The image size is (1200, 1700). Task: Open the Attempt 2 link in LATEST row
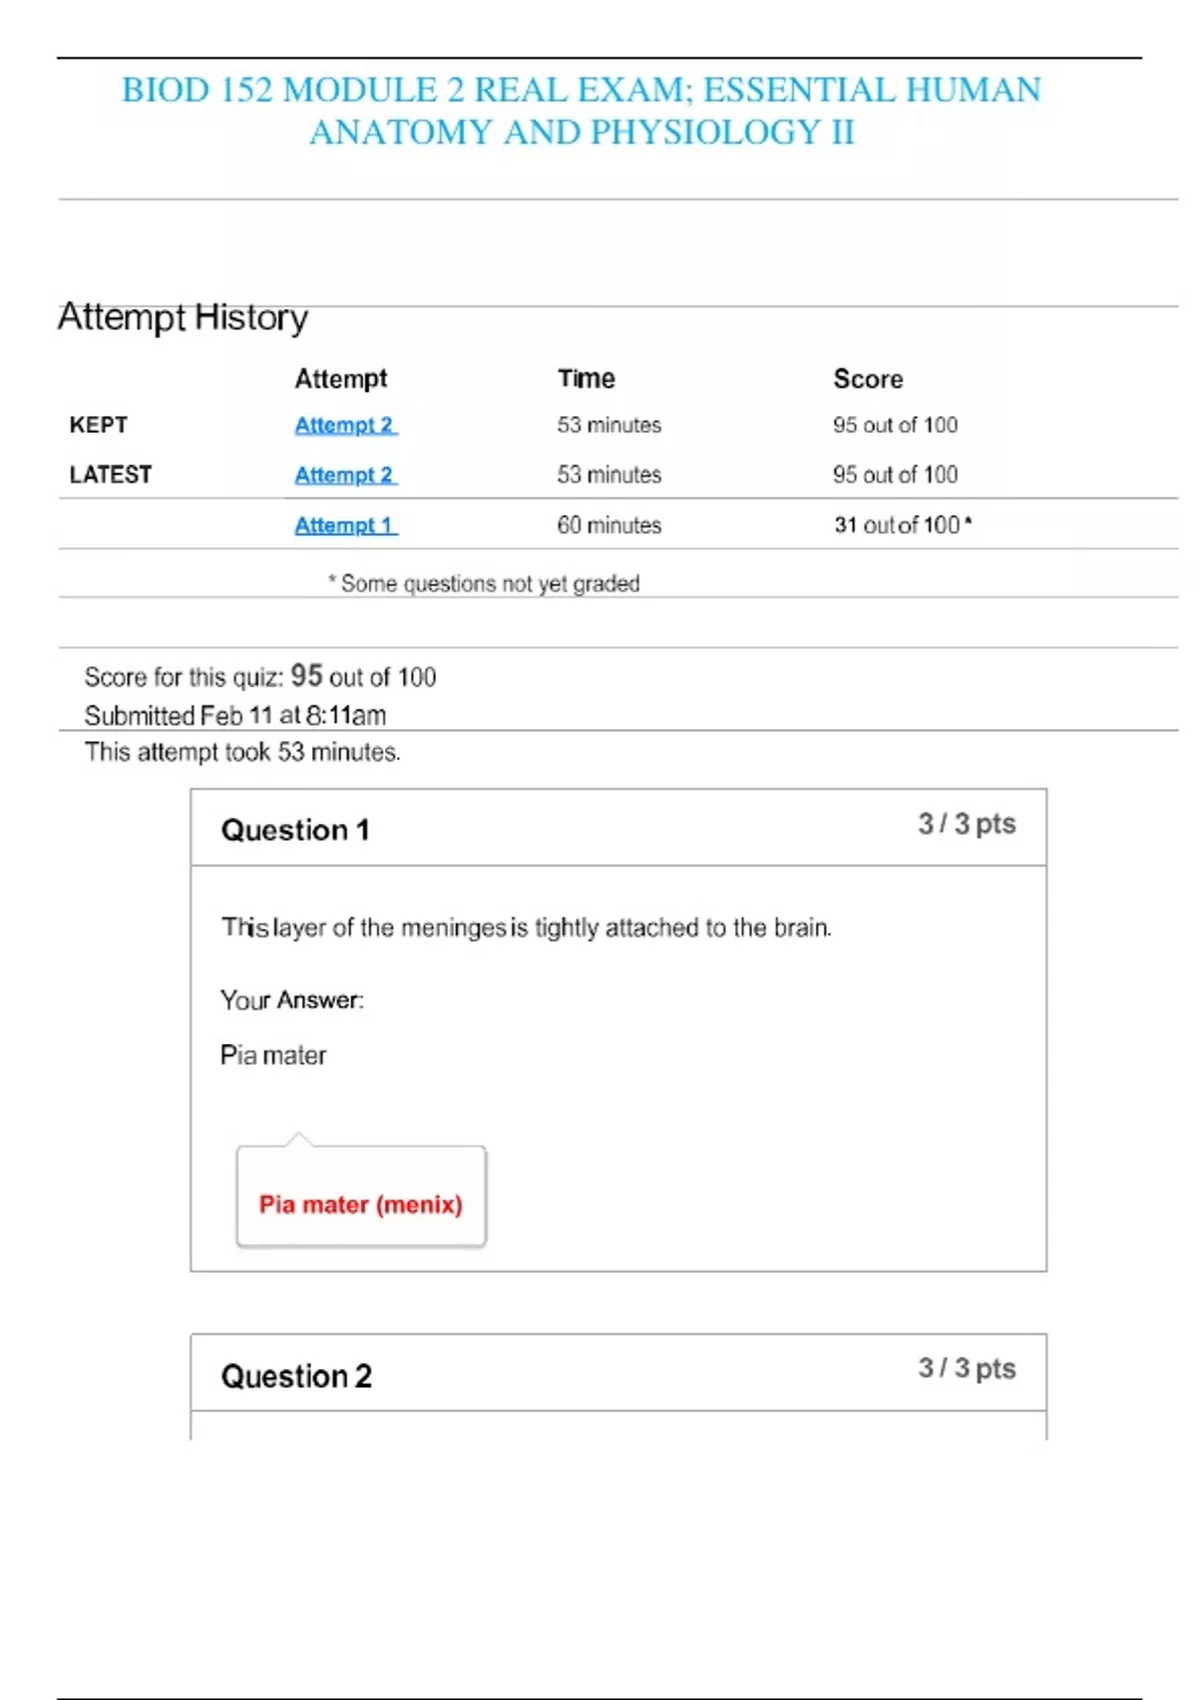(x=345, y=475)
